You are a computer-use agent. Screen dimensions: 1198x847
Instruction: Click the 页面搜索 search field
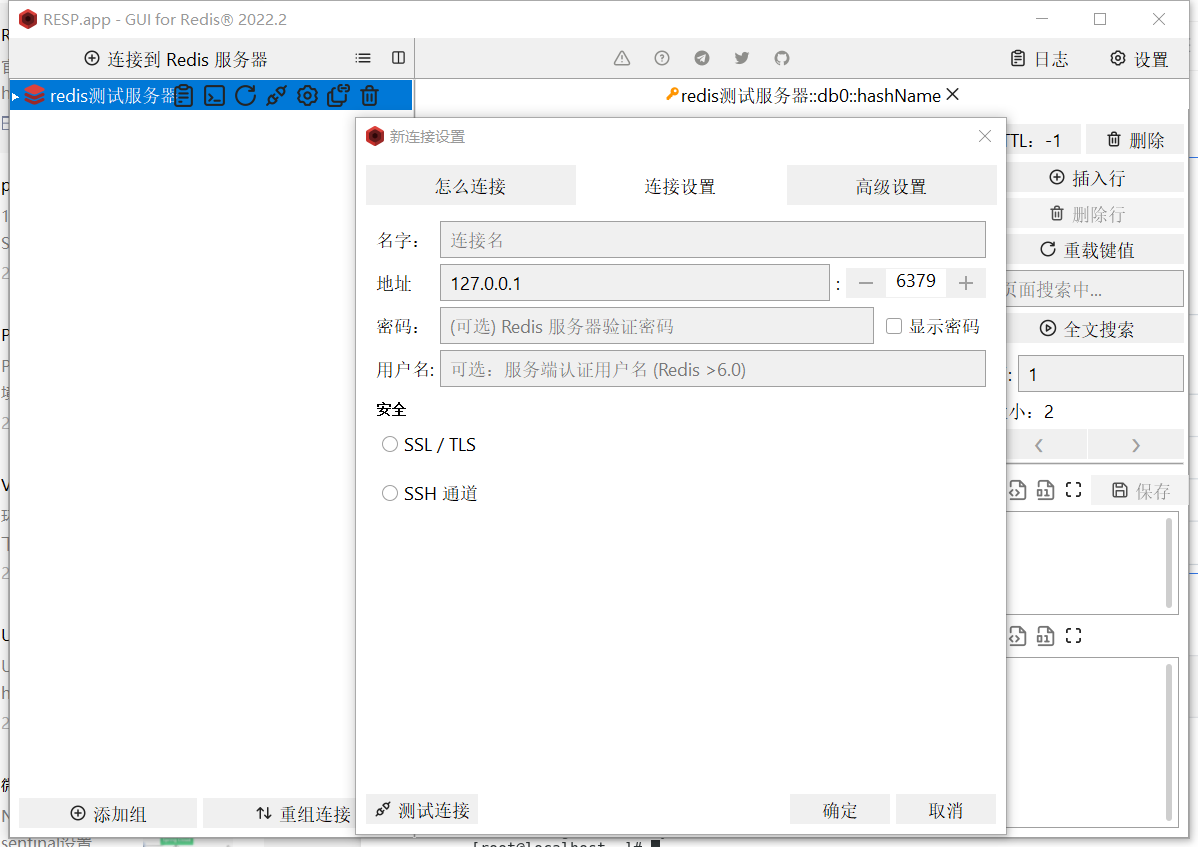point(1095,289)
